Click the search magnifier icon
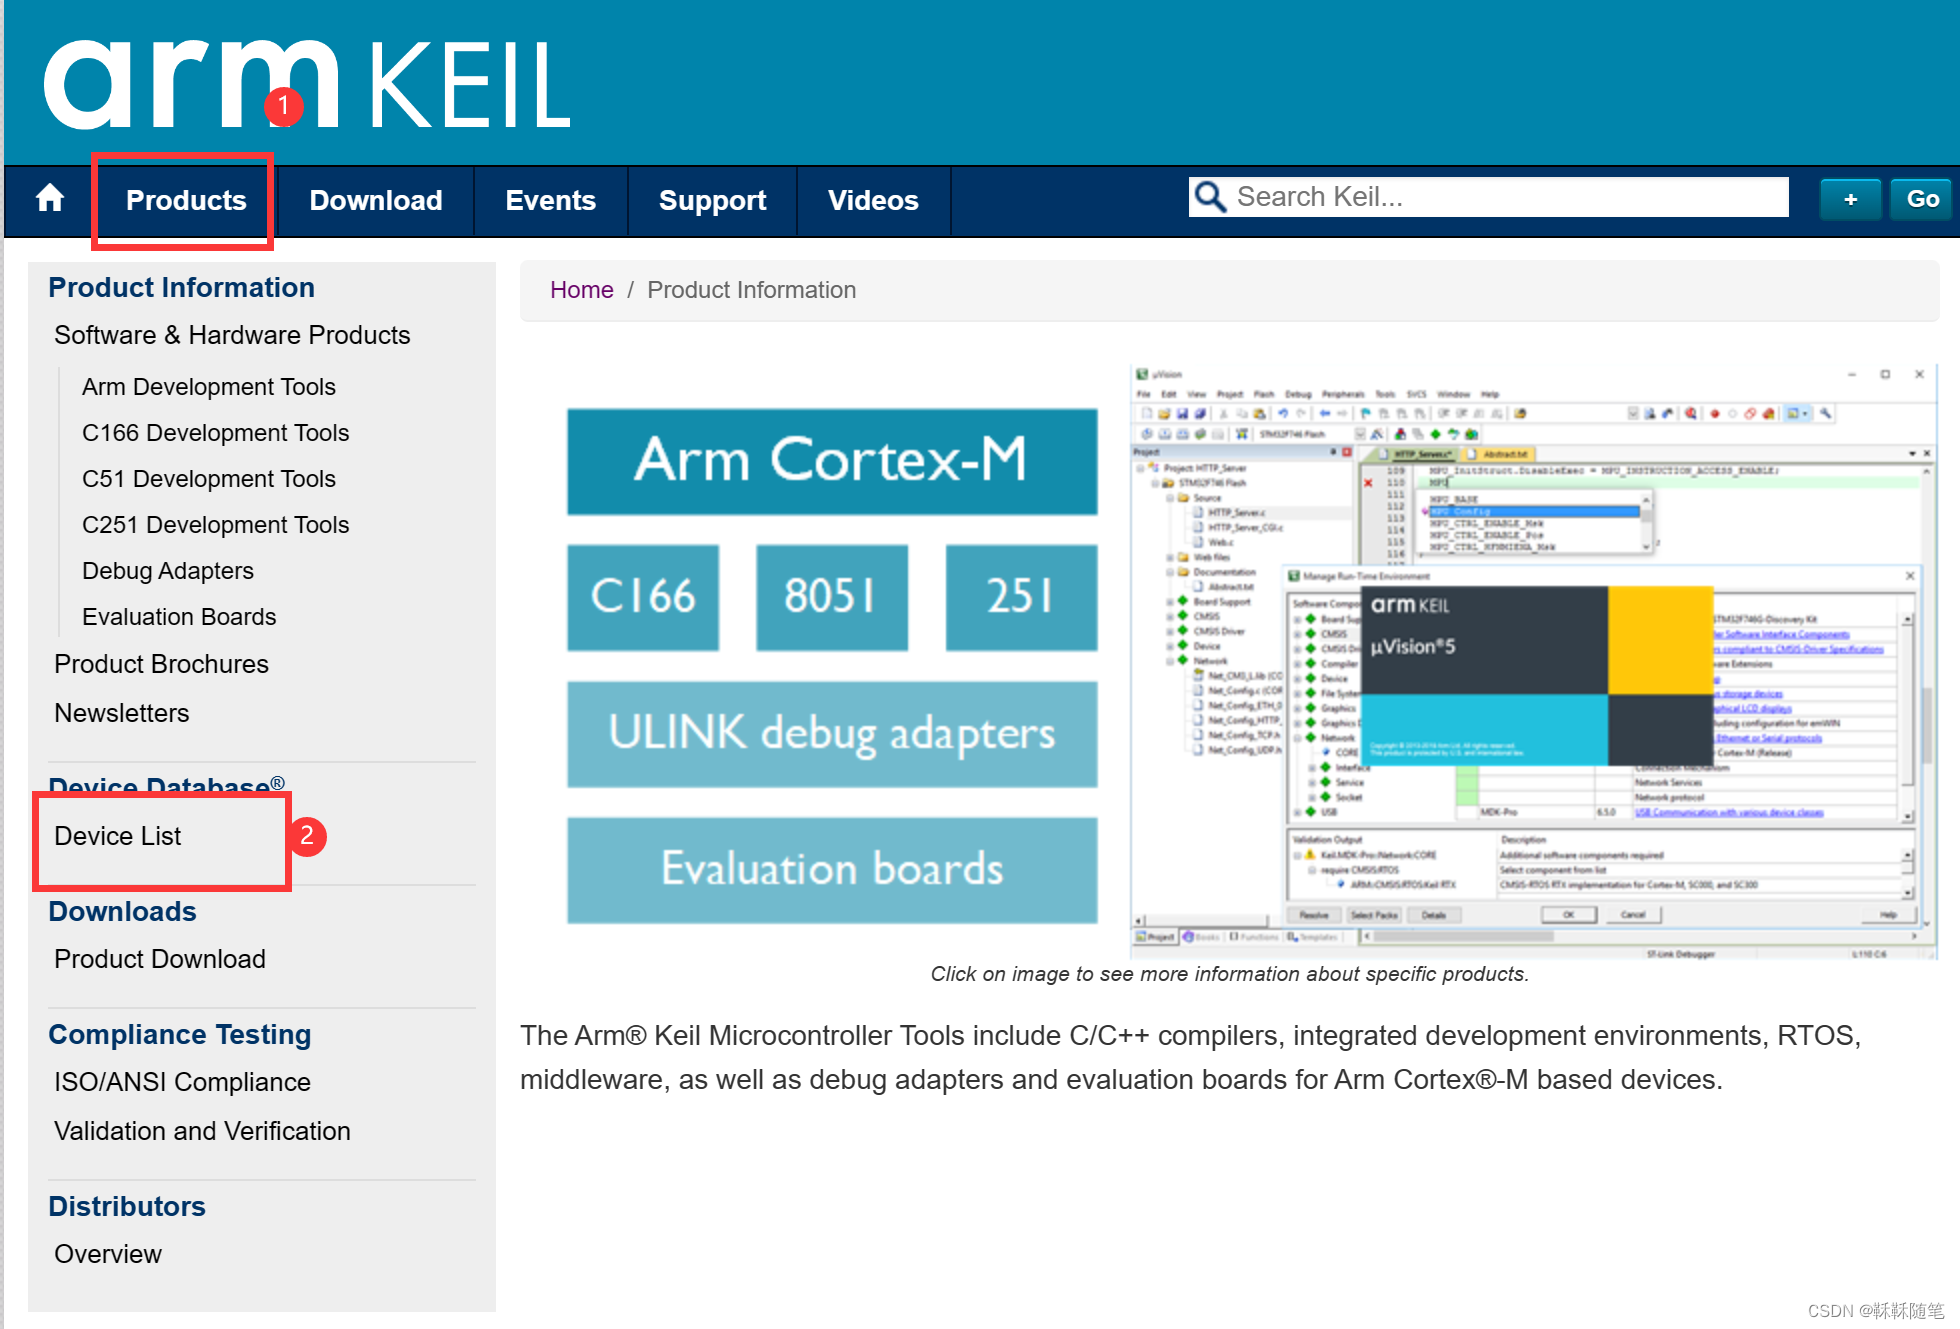The image size is (1960, 1329). pos(1210,196)
